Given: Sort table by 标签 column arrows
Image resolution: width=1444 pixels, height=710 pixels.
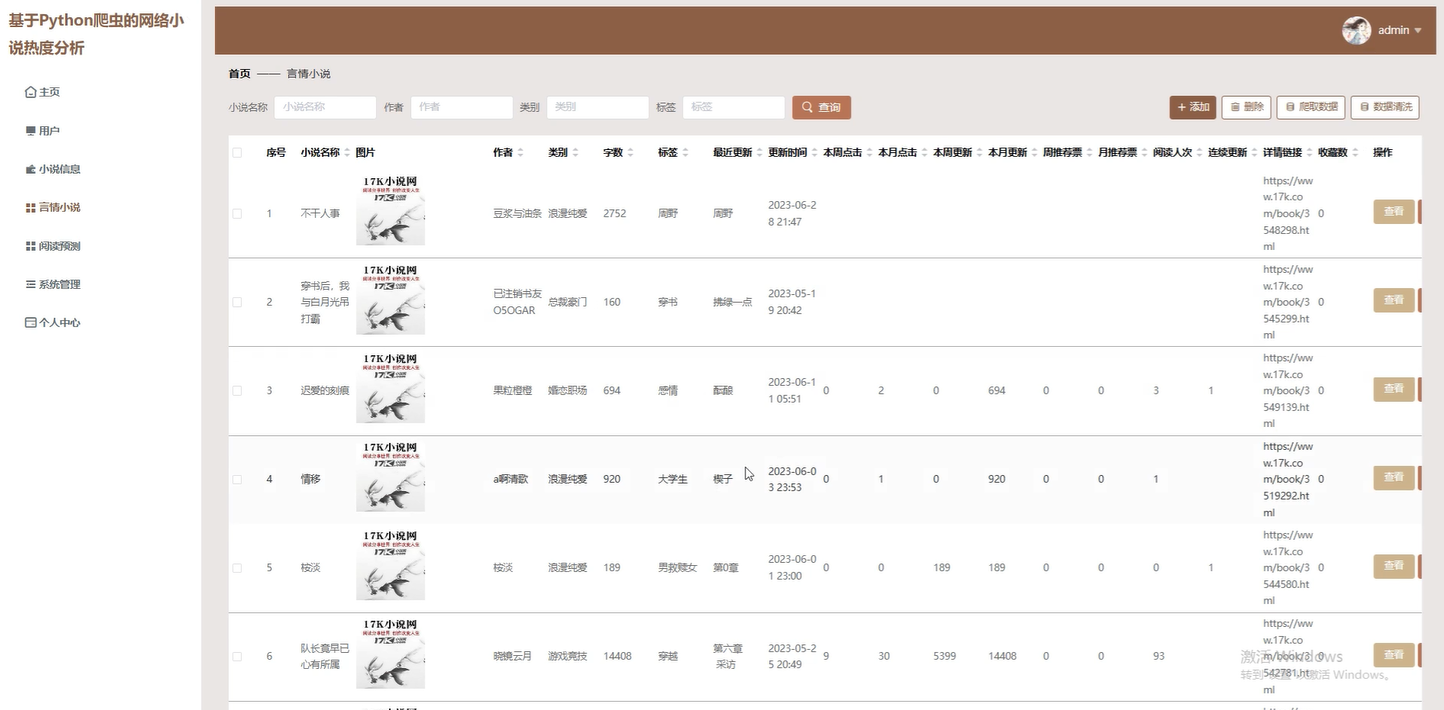Looking at the screenshot, I should 685,153.
